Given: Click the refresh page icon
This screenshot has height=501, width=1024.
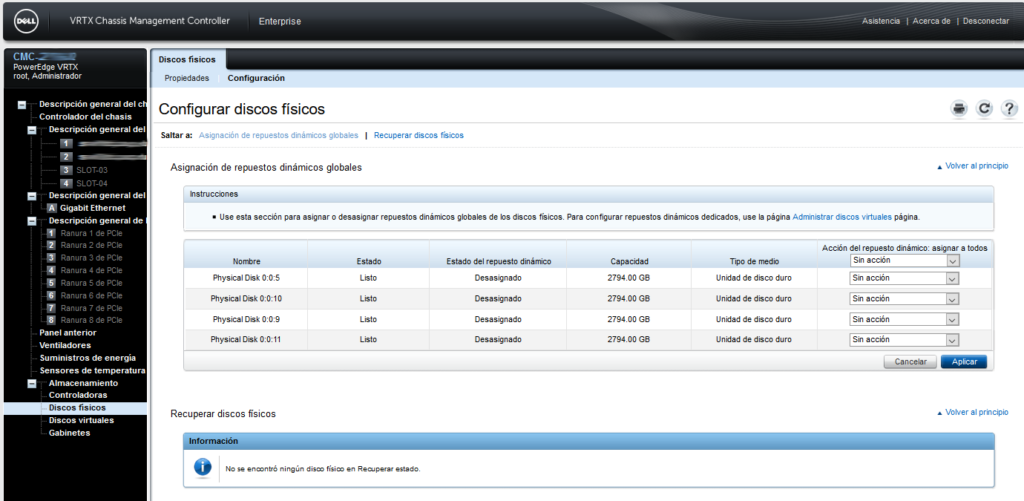Looking at the screenshot, I should (x=984, y=109).
